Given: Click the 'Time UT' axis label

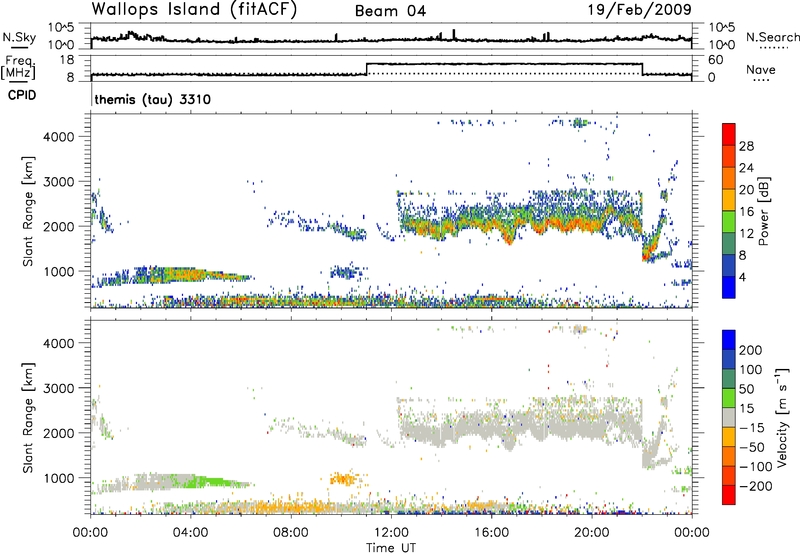Looking at the screenshot, I should pyautogui.click(x=391, y=547).
